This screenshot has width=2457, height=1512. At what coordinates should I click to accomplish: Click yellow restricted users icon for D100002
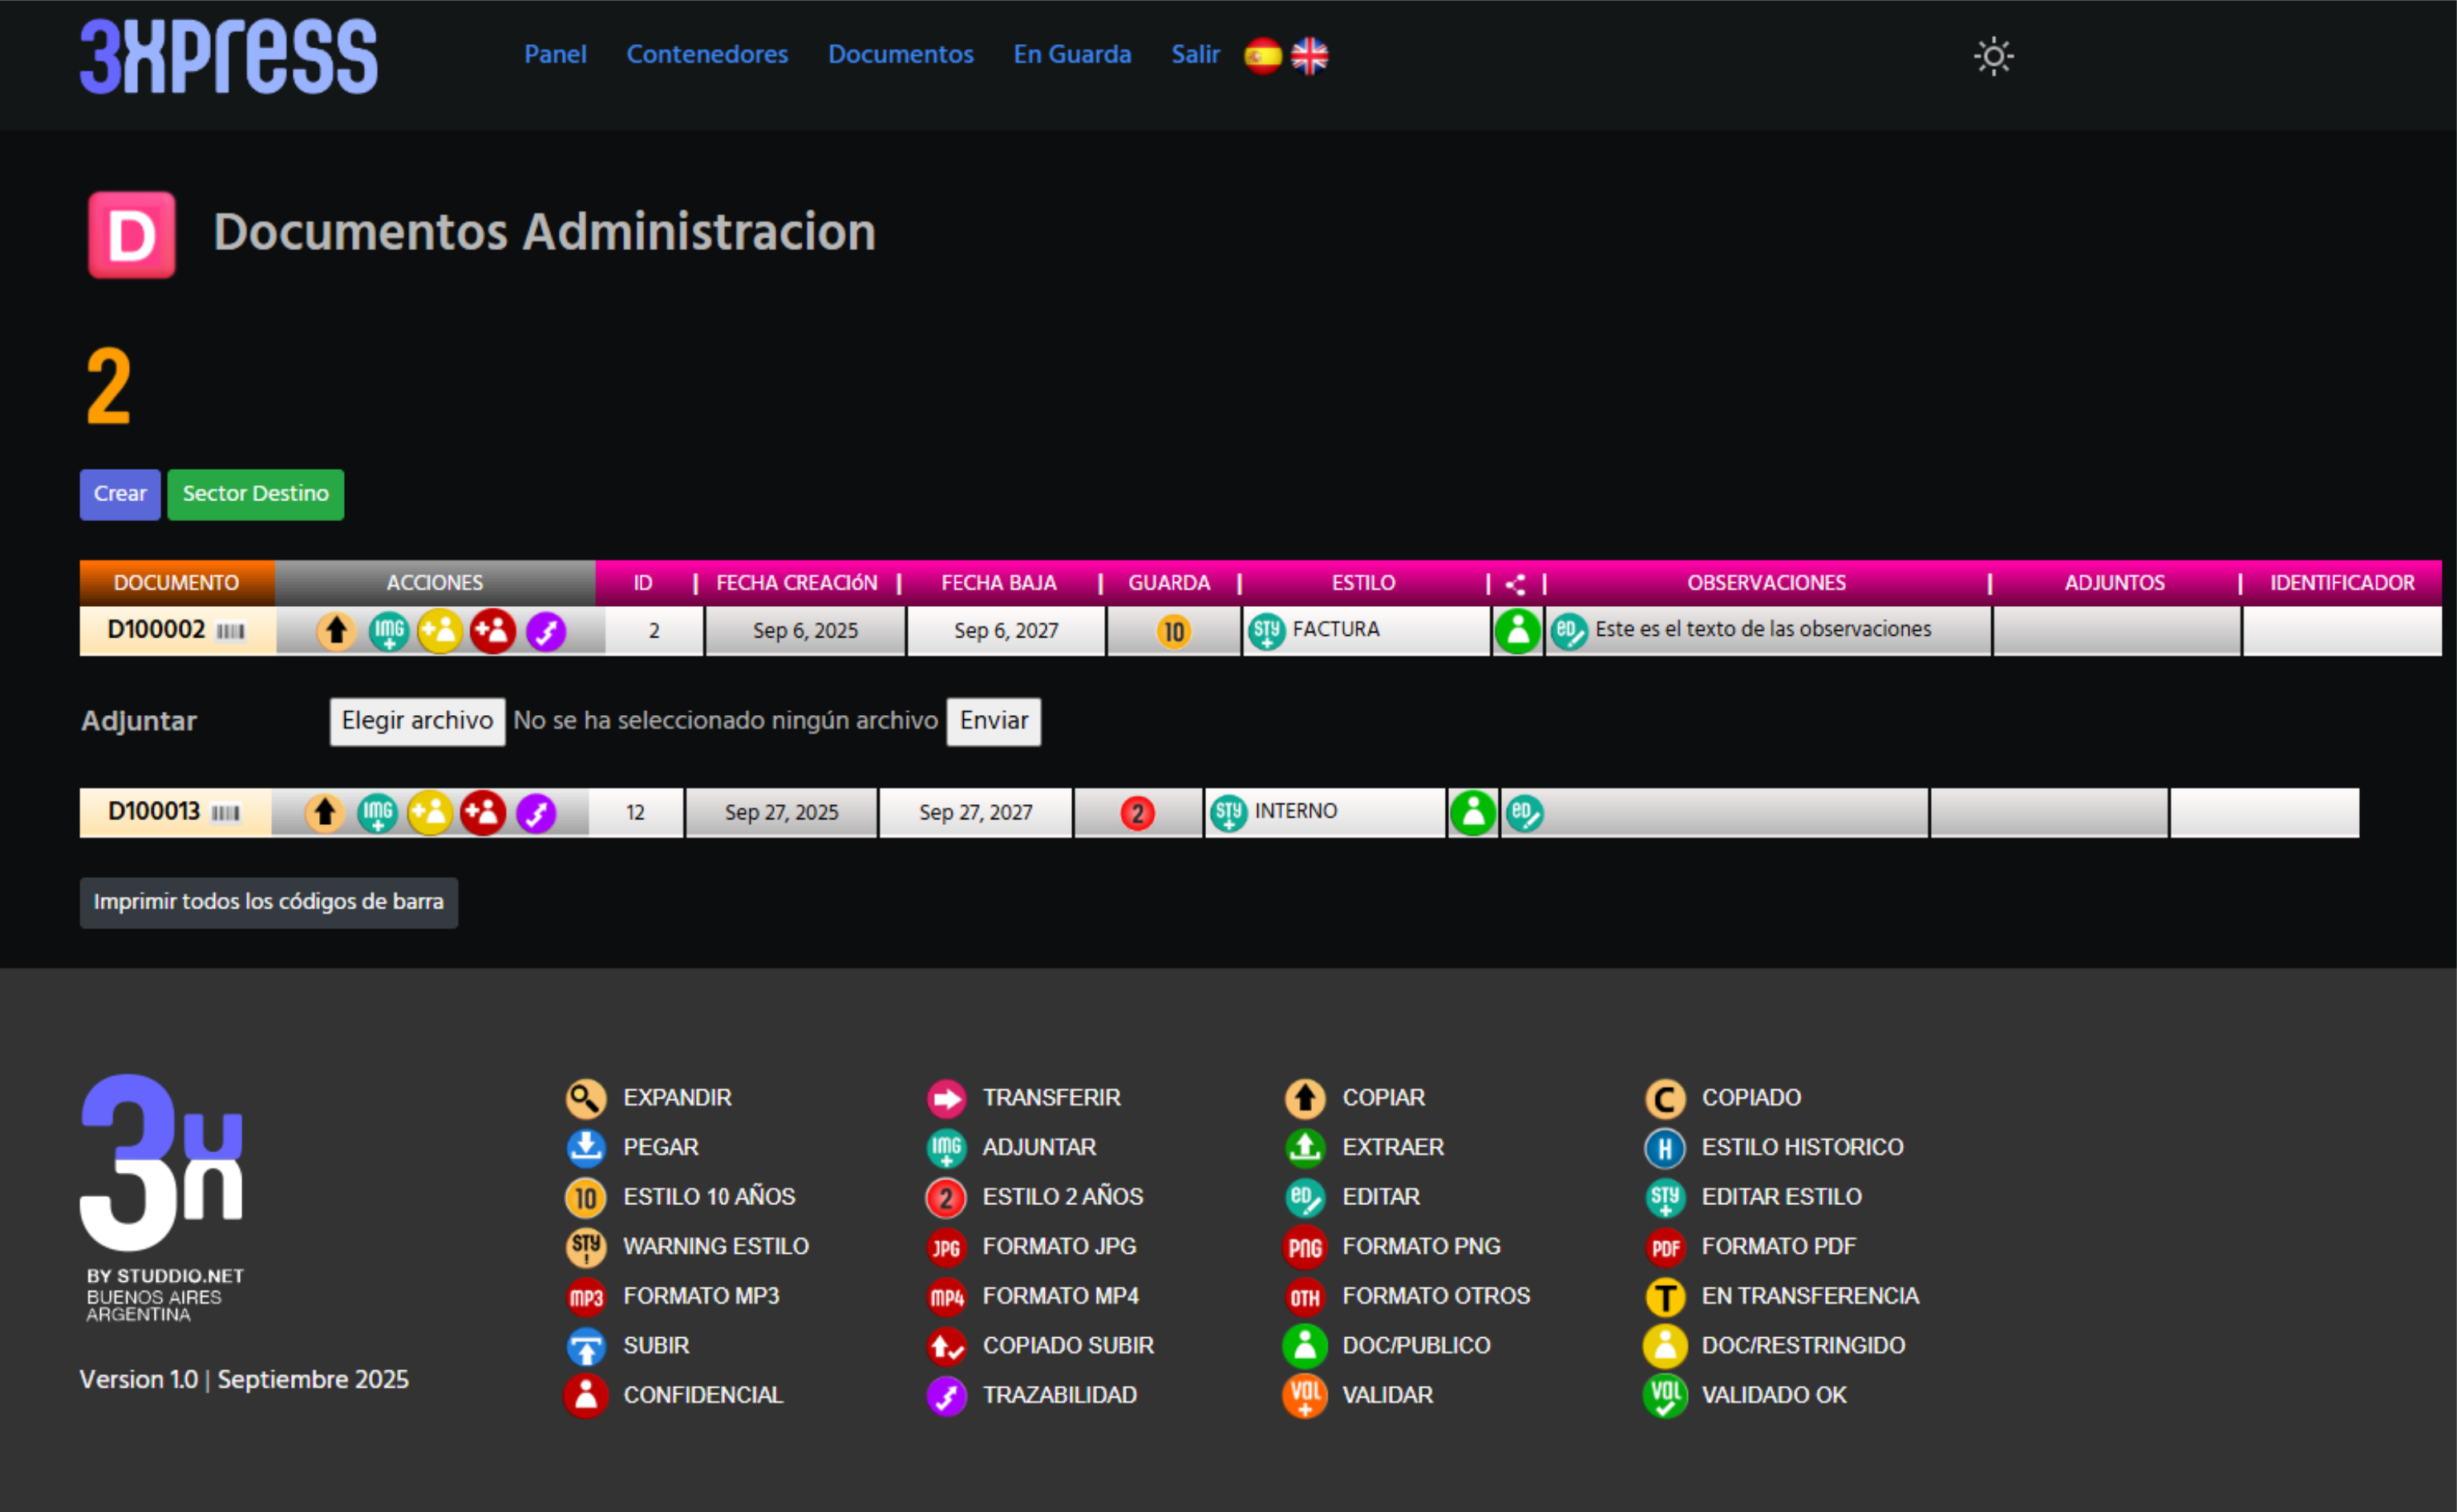click(440, 631)
